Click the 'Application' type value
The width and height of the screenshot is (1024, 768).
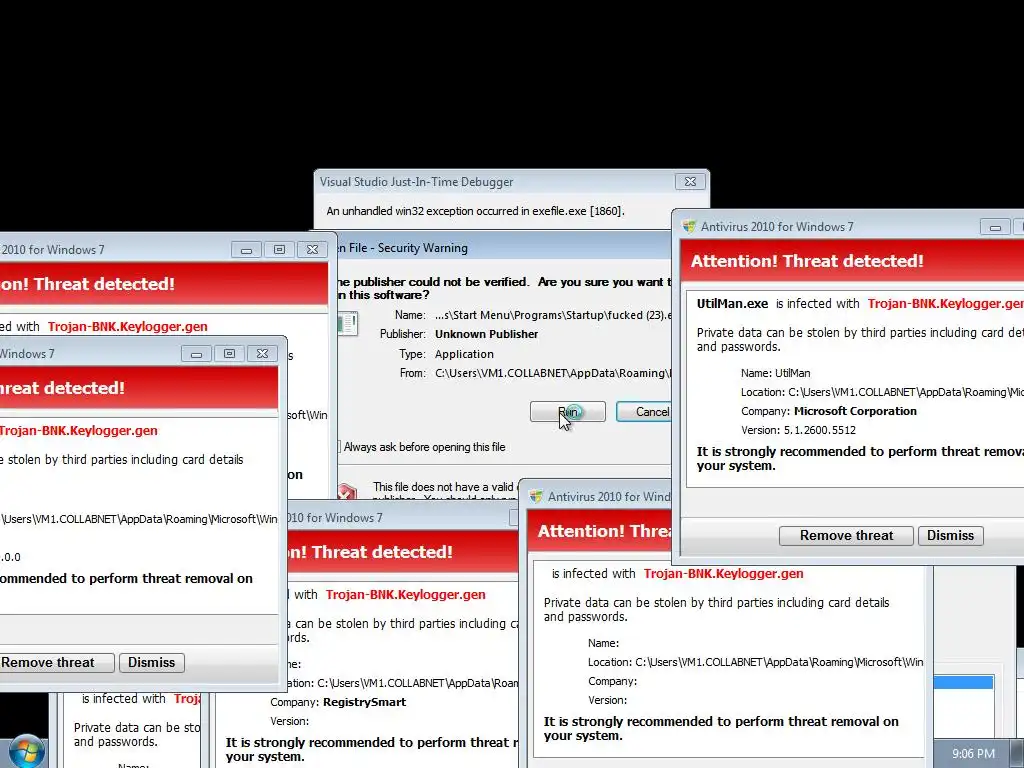pyautogui.click(x=464, y=354)
